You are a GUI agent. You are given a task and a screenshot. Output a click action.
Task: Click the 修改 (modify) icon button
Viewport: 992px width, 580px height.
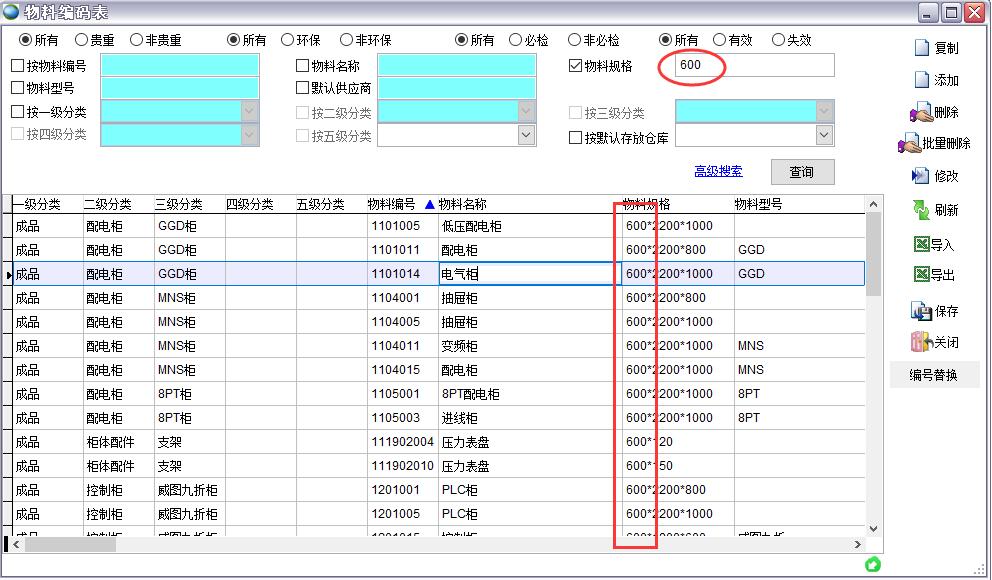tap(921, 176)
